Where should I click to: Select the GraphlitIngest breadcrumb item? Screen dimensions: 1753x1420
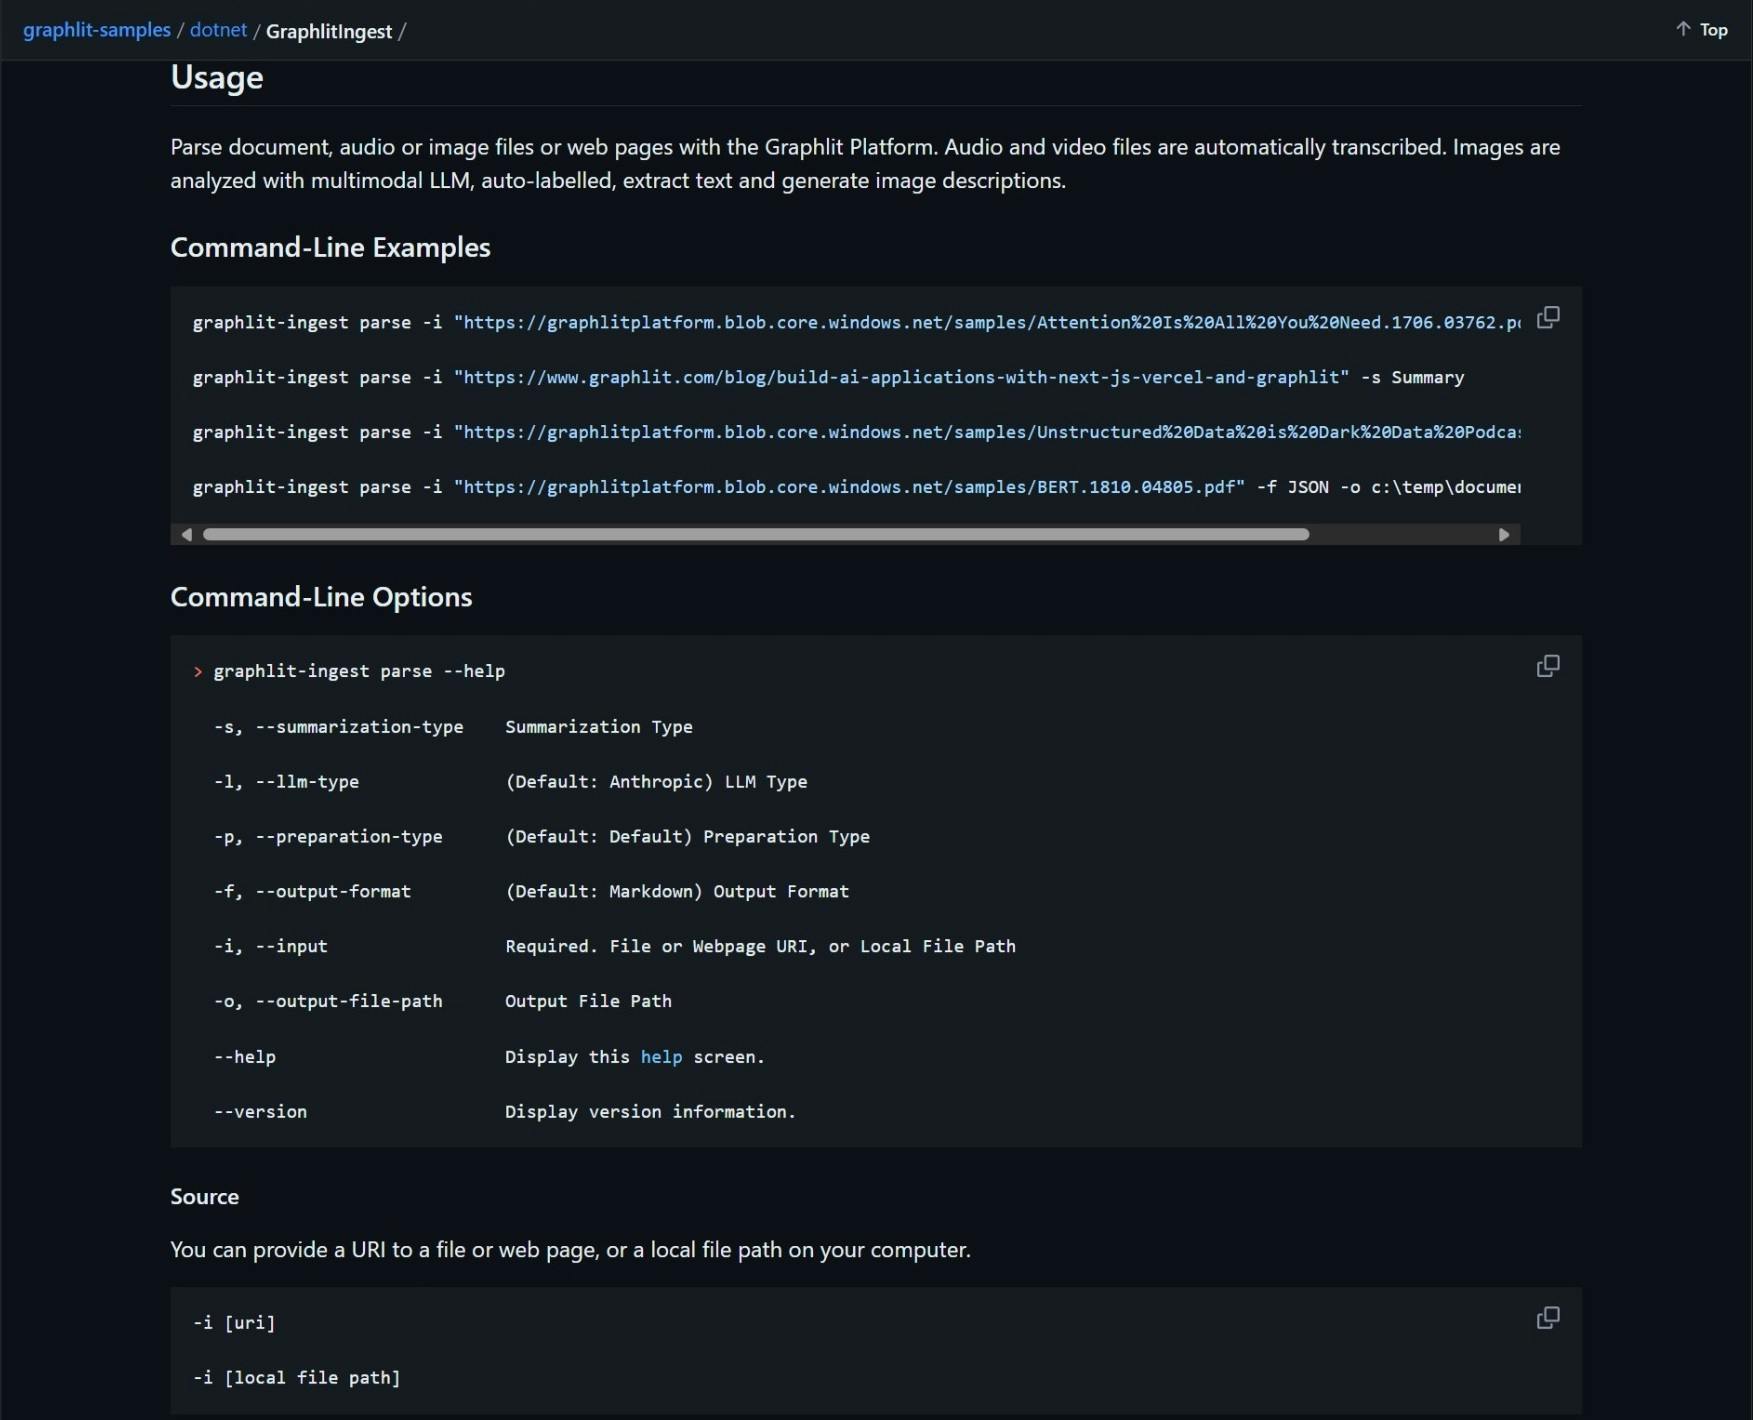pyautogui.click(x=329, y=31)
